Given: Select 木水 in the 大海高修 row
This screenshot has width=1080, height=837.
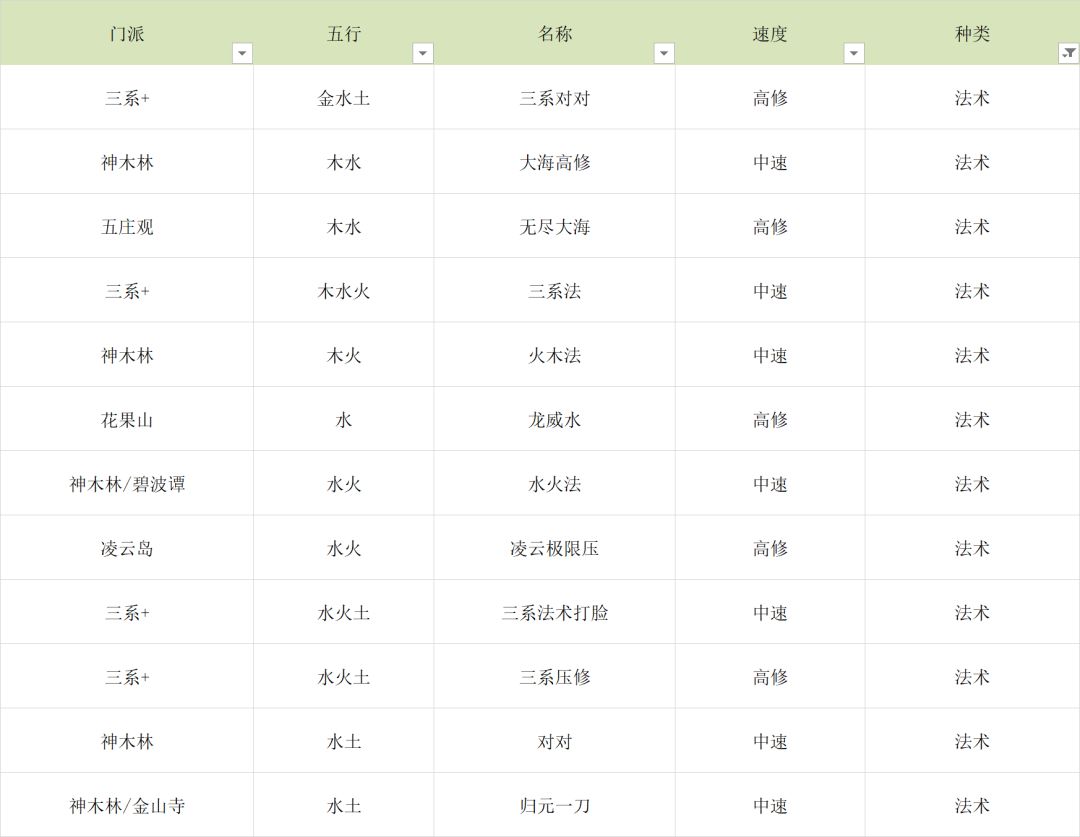Looking at the screenshot, I should 344,162.
